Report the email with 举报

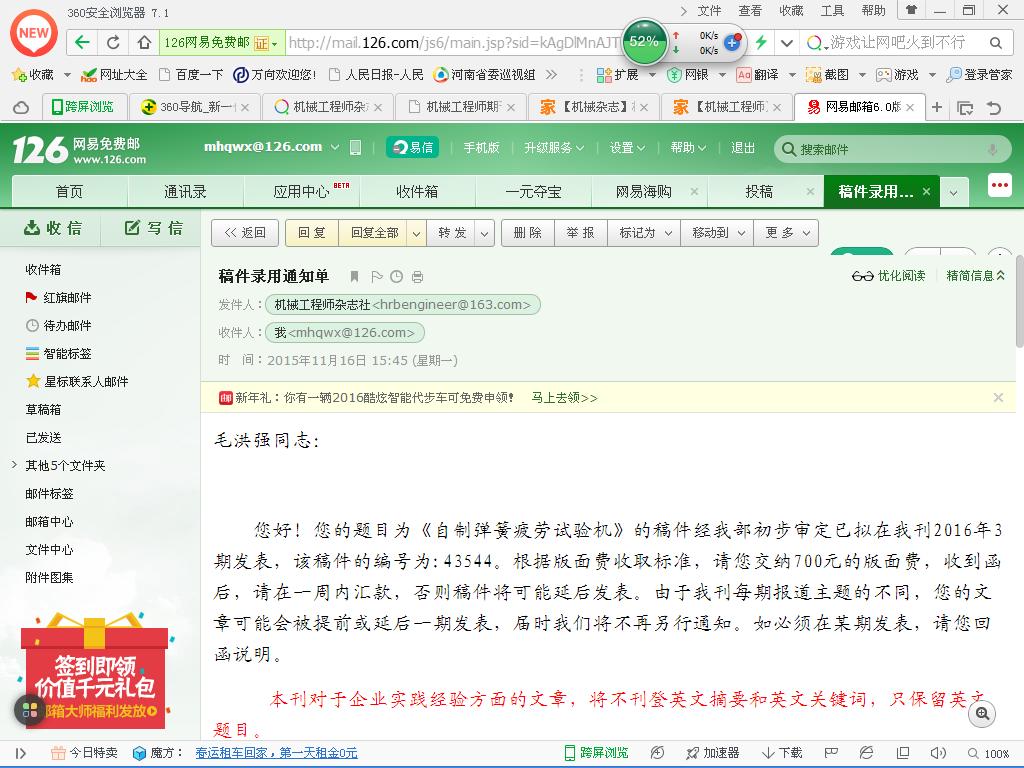[581, 233]
